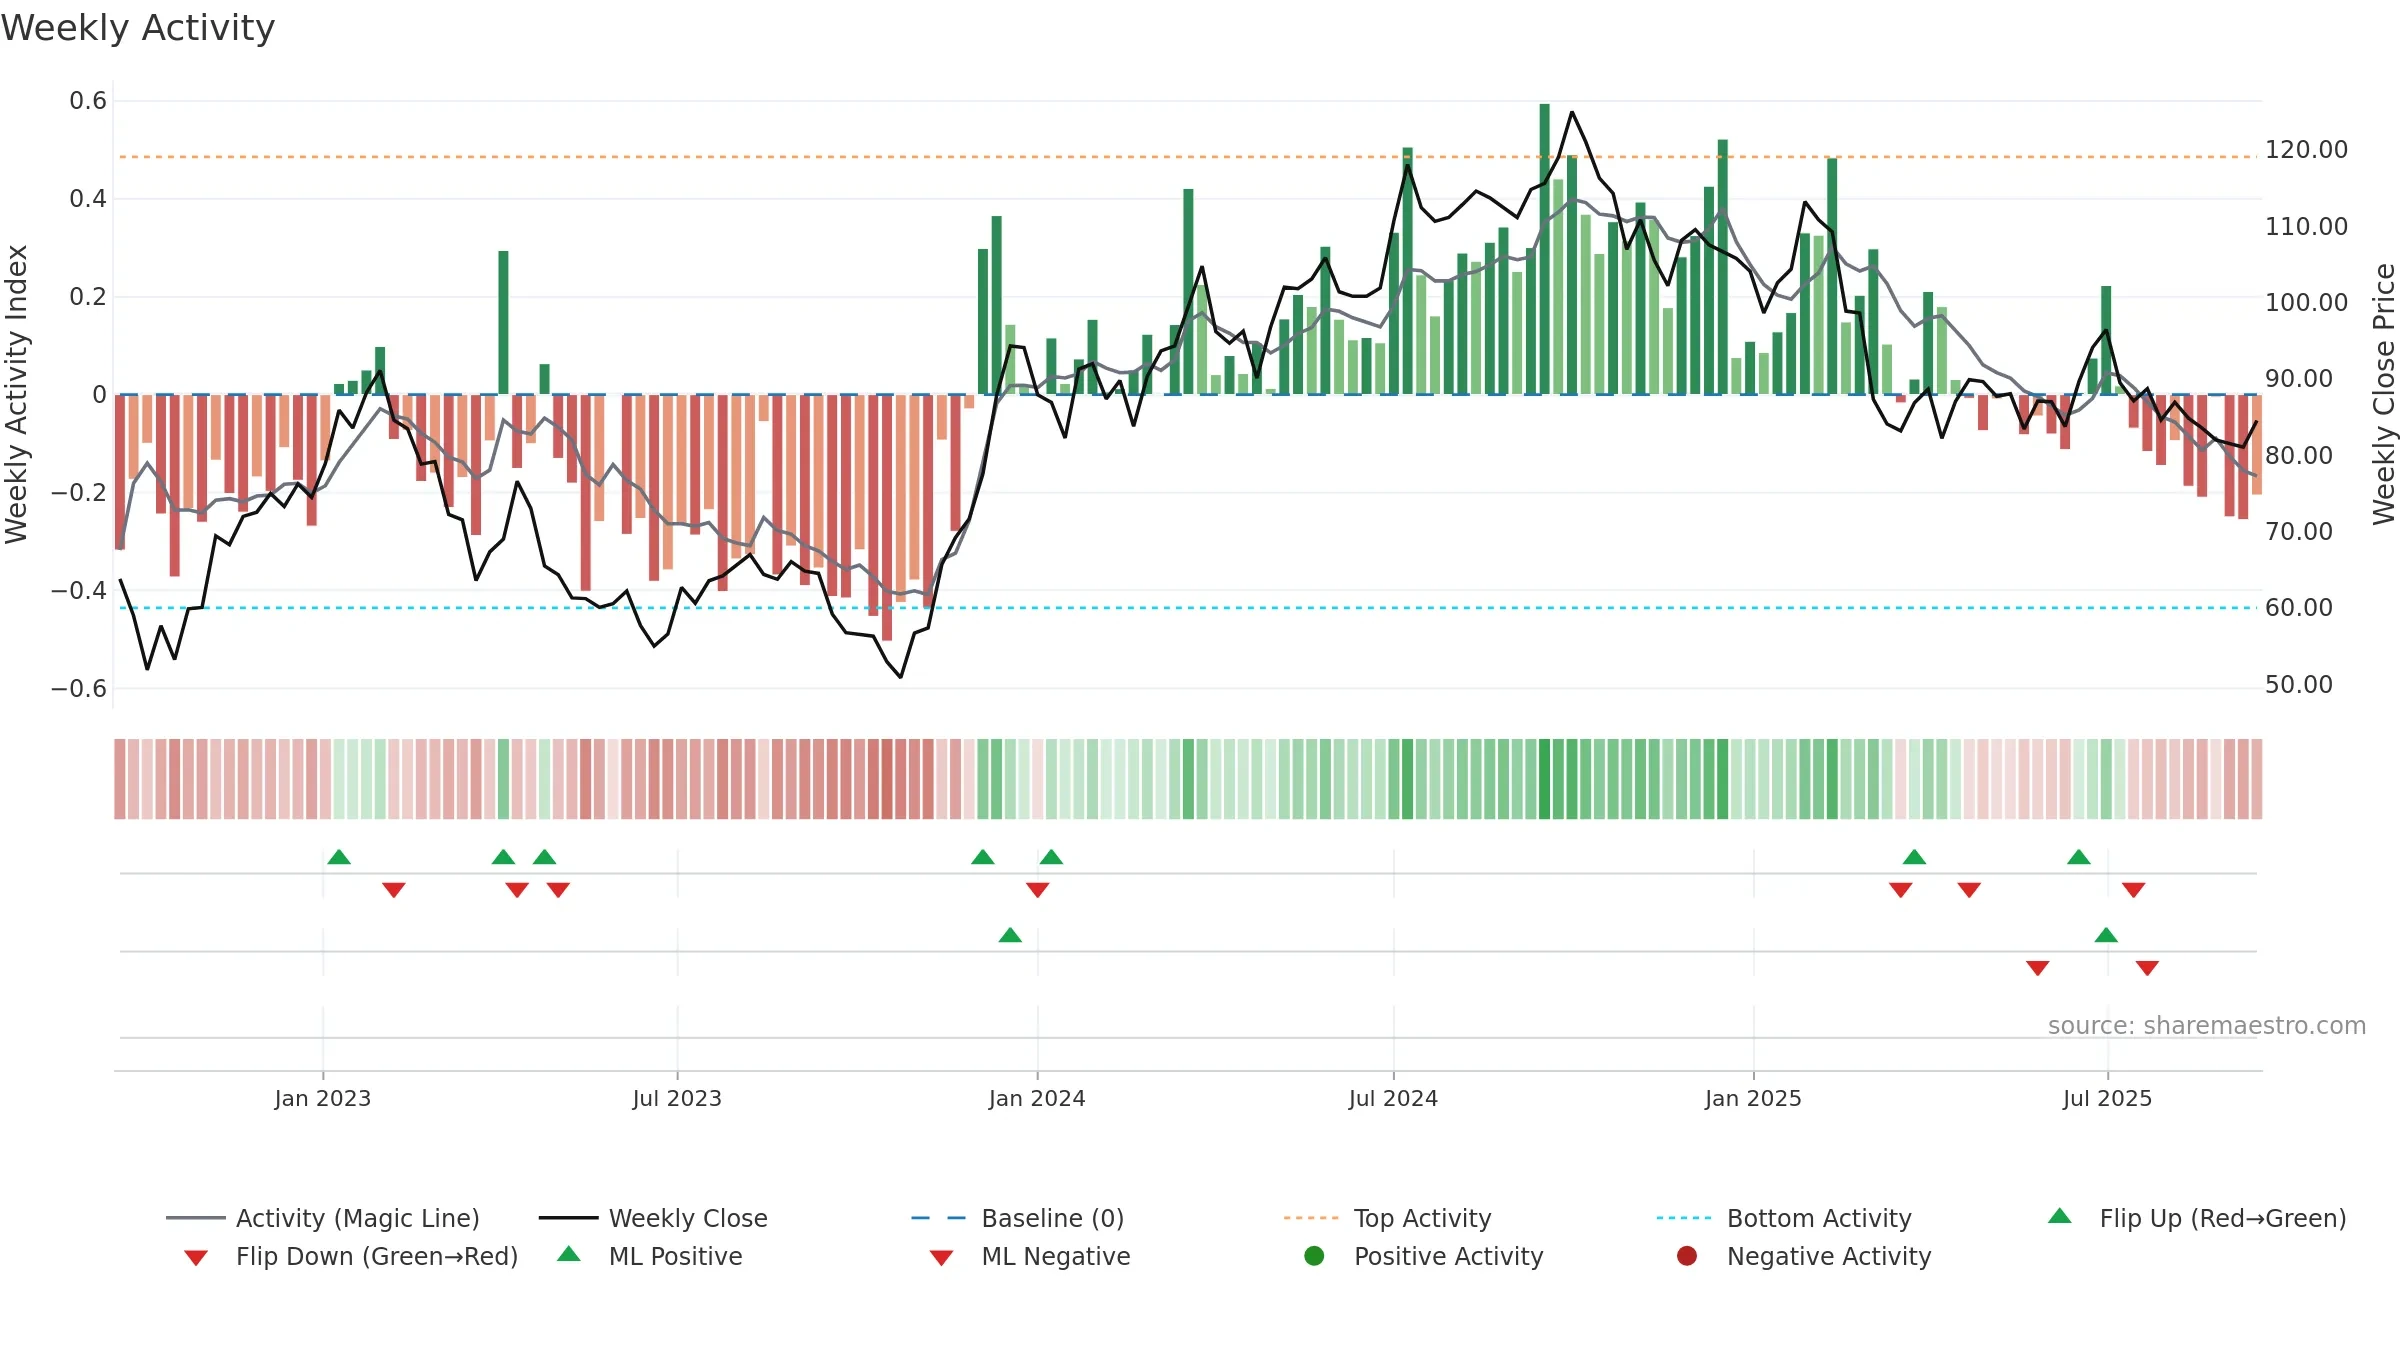Select the Jan 2023 x-axis label
This screenshot has height=1350, width=2400.
[323, 1098]
